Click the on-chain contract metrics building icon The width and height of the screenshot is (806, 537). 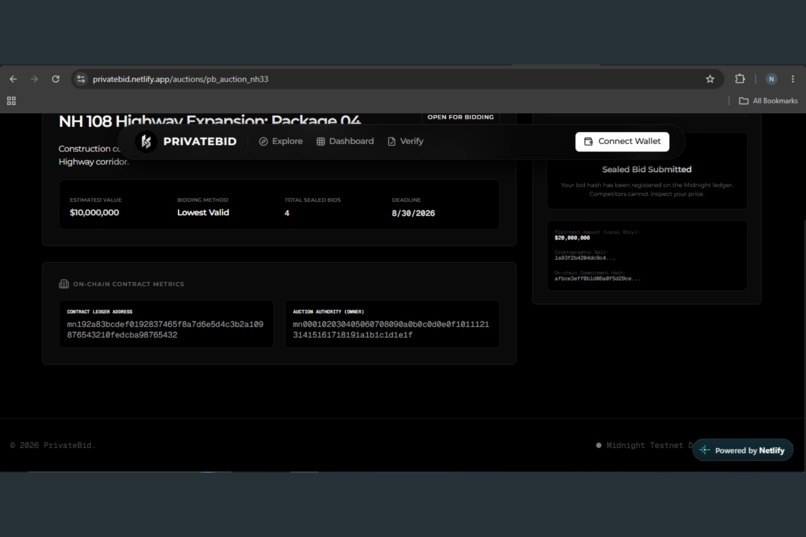(64, 284)
